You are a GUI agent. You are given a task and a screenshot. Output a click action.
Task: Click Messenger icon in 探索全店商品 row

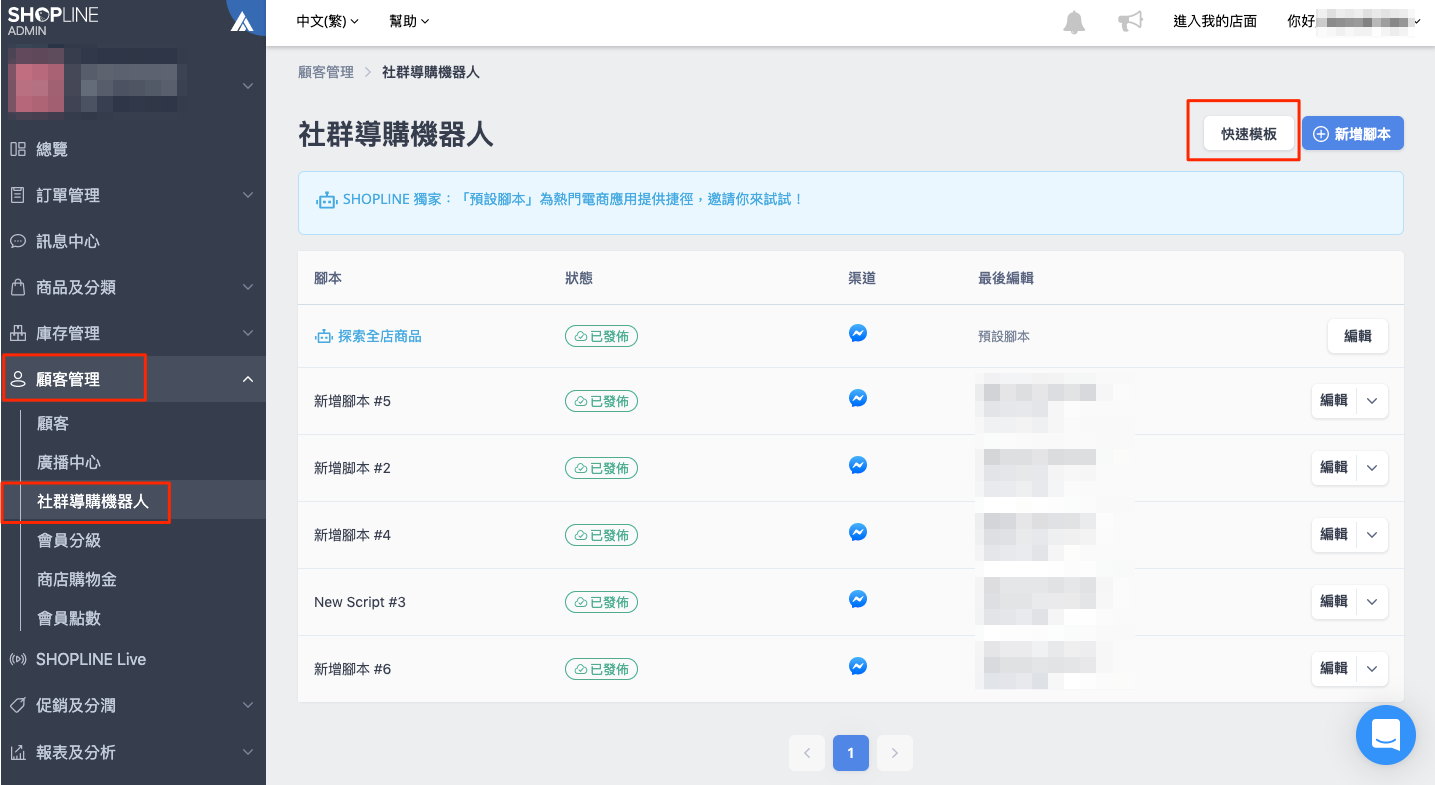[x=857, y=333]
